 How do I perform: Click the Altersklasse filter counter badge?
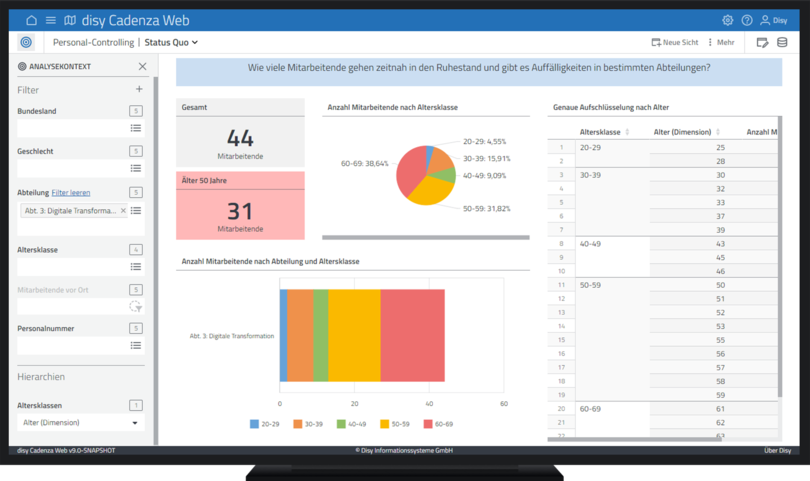click(x=136, y=250)
